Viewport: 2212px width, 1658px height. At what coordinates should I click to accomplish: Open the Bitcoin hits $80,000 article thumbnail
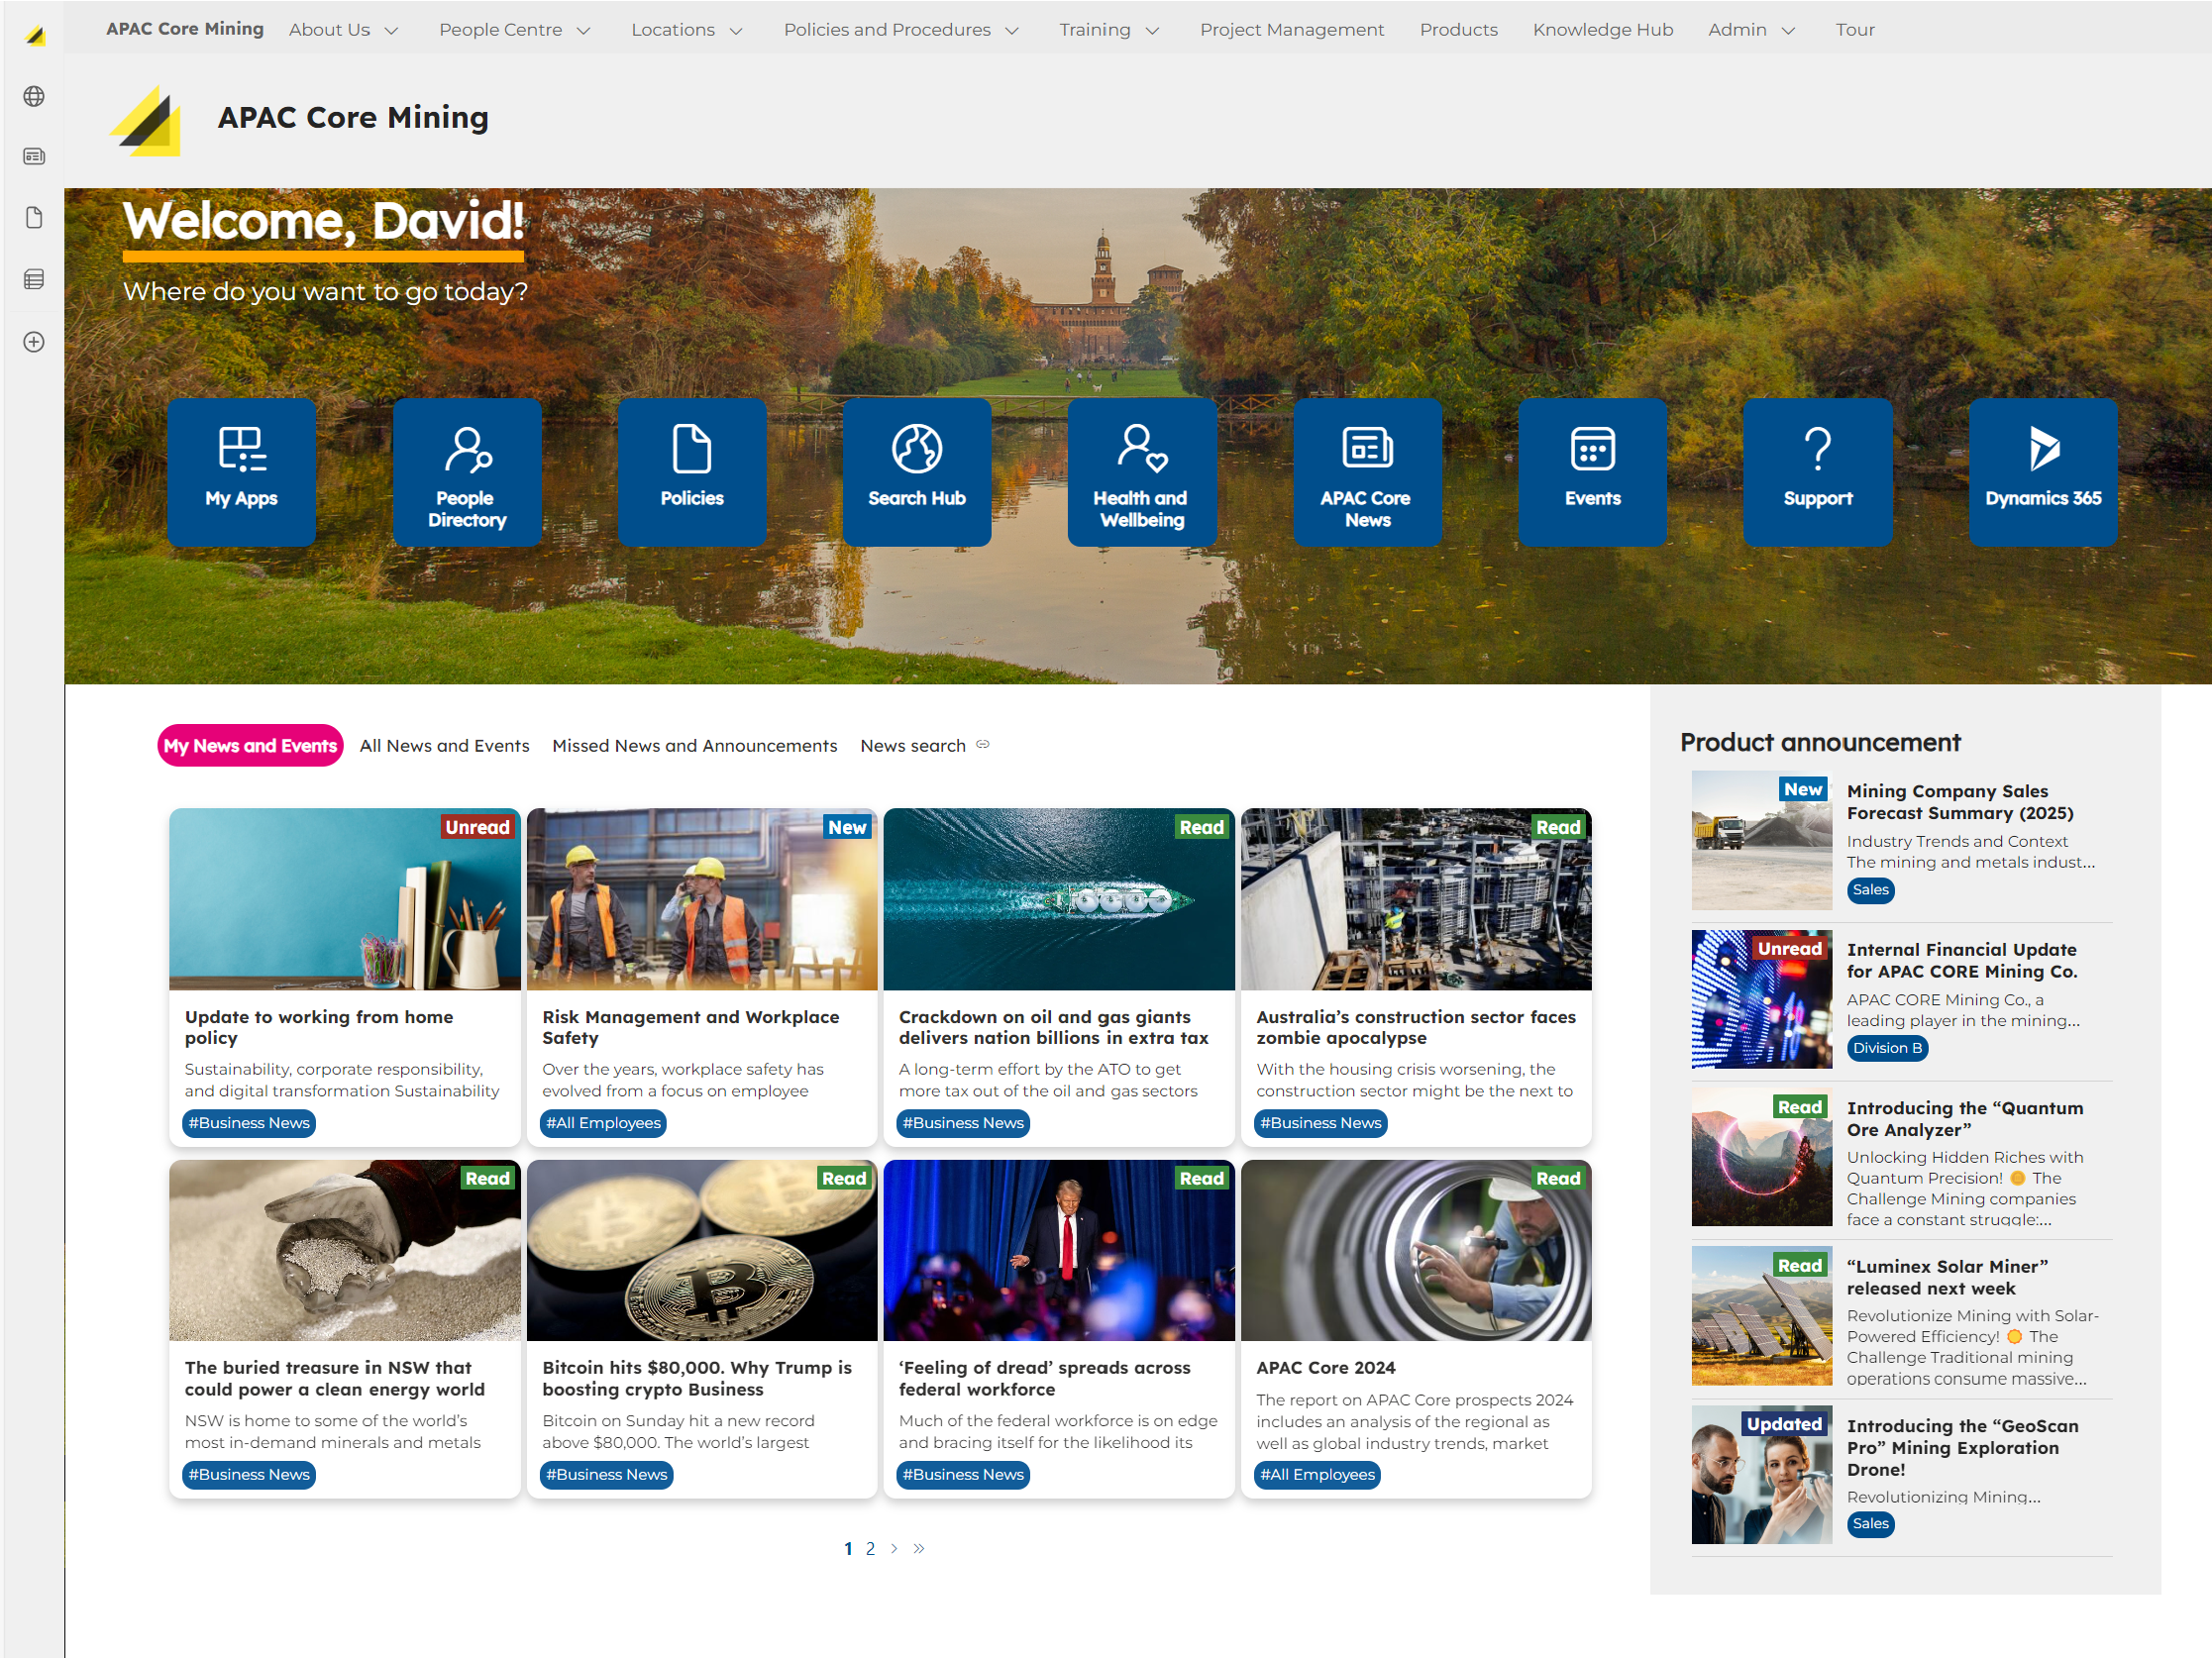701,1250
